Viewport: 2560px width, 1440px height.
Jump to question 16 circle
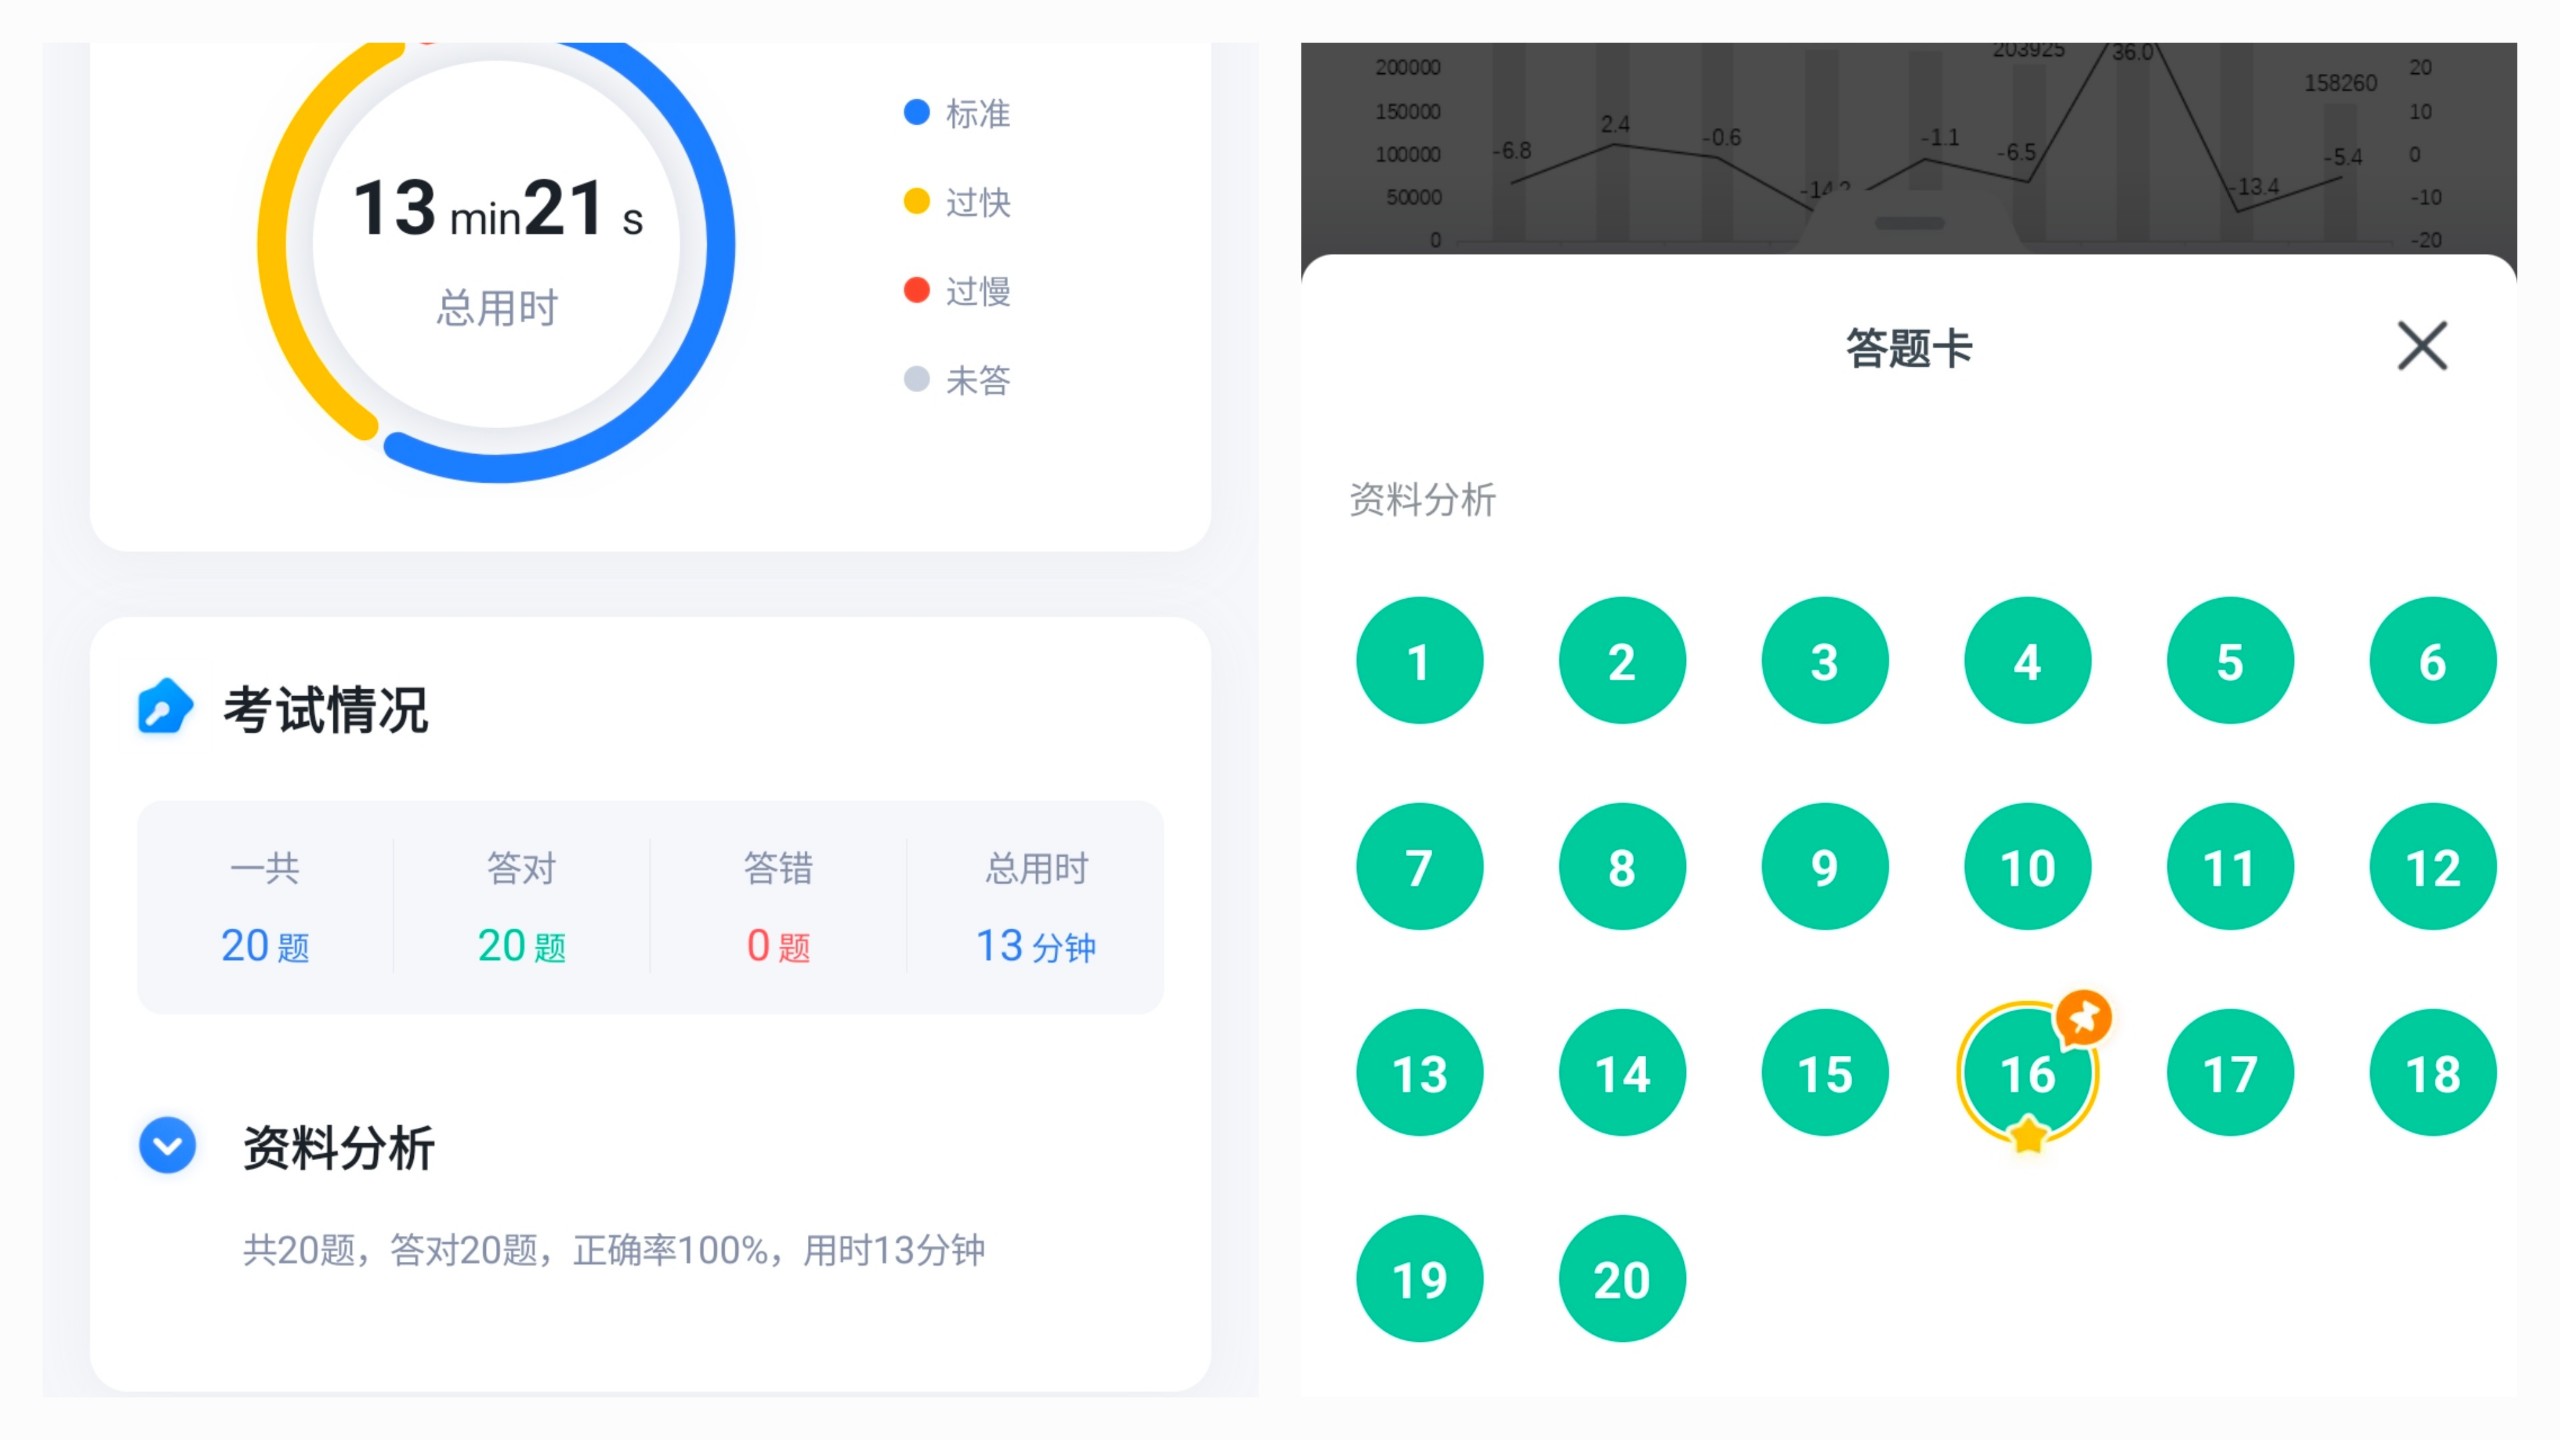pyautogui.click(x=2026, y=1073)
